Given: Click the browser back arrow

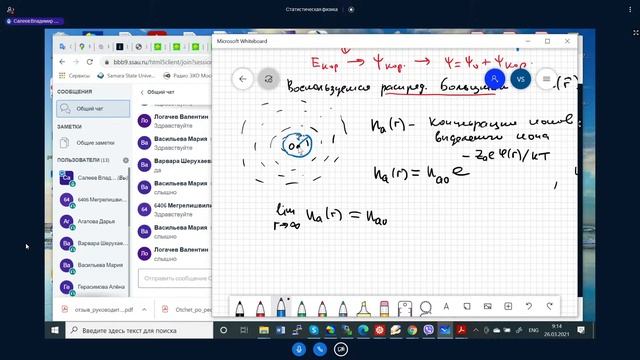Looking at the screenshot, I should click(62, 62).
